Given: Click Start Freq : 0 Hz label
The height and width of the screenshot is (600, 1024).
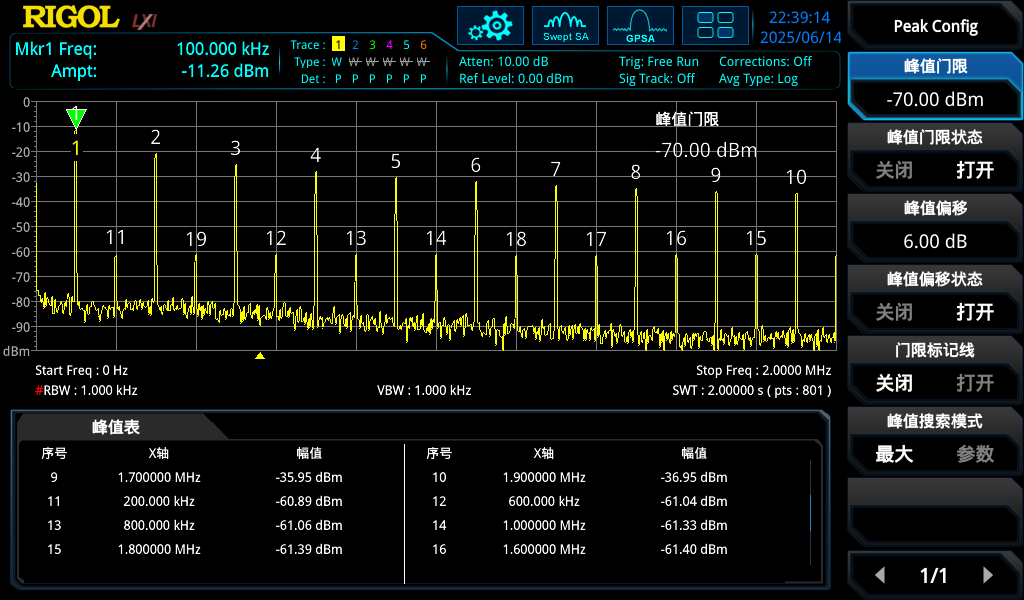Looking at the screenshot, I should [x=82, y=370].
